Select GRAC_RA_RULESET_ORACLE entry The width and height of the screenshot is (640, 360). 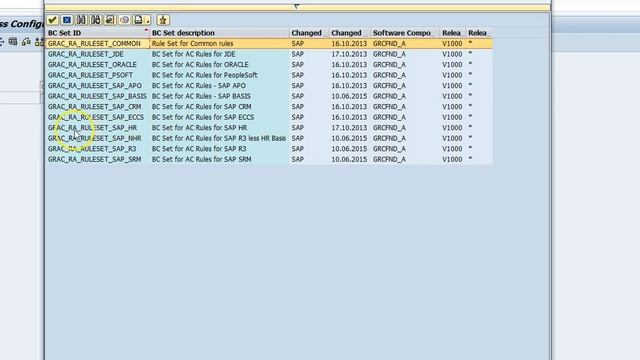pyautogui.click(x=92, y=64)
